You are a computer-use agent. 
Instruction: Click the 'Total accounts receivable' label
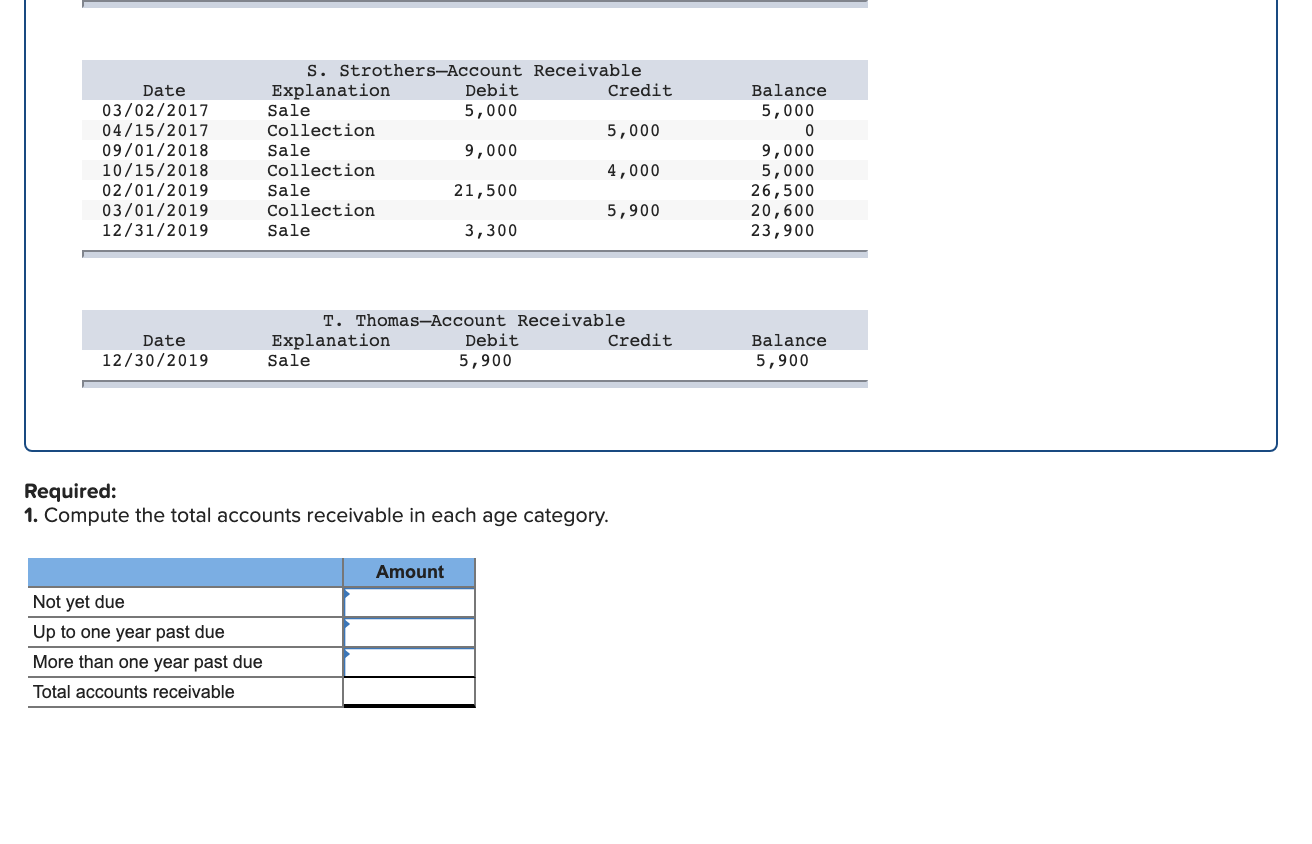pos(134,692)
